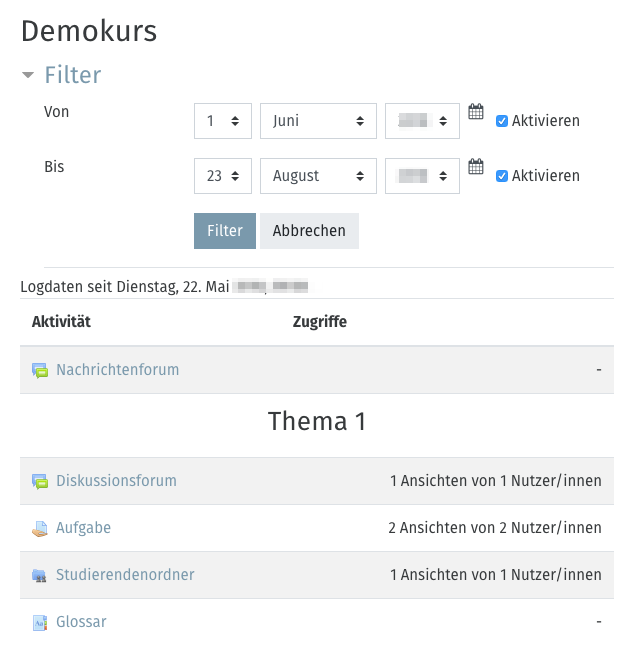
Task: Open the Von day dropdown showing 1
Action: click(x=223, y=121)
